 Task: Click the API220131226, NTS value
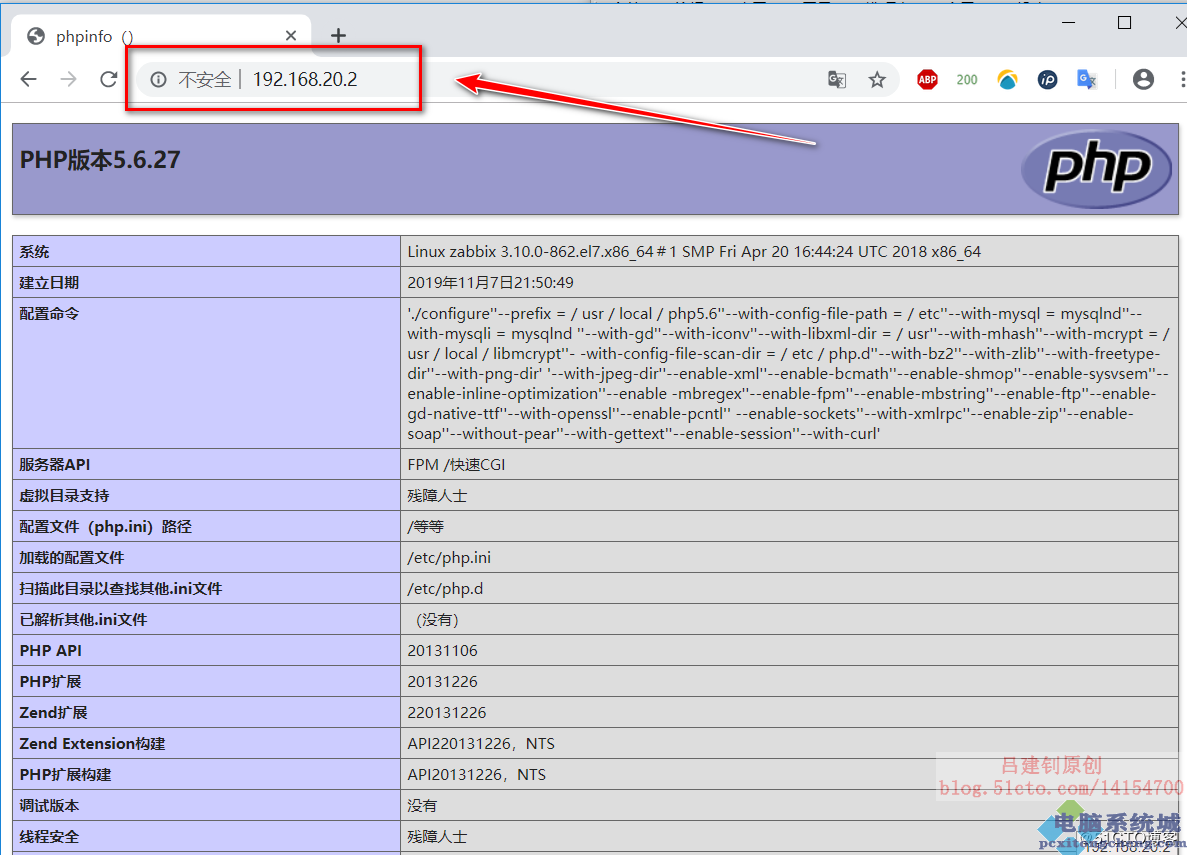click(x=481, y=744)
